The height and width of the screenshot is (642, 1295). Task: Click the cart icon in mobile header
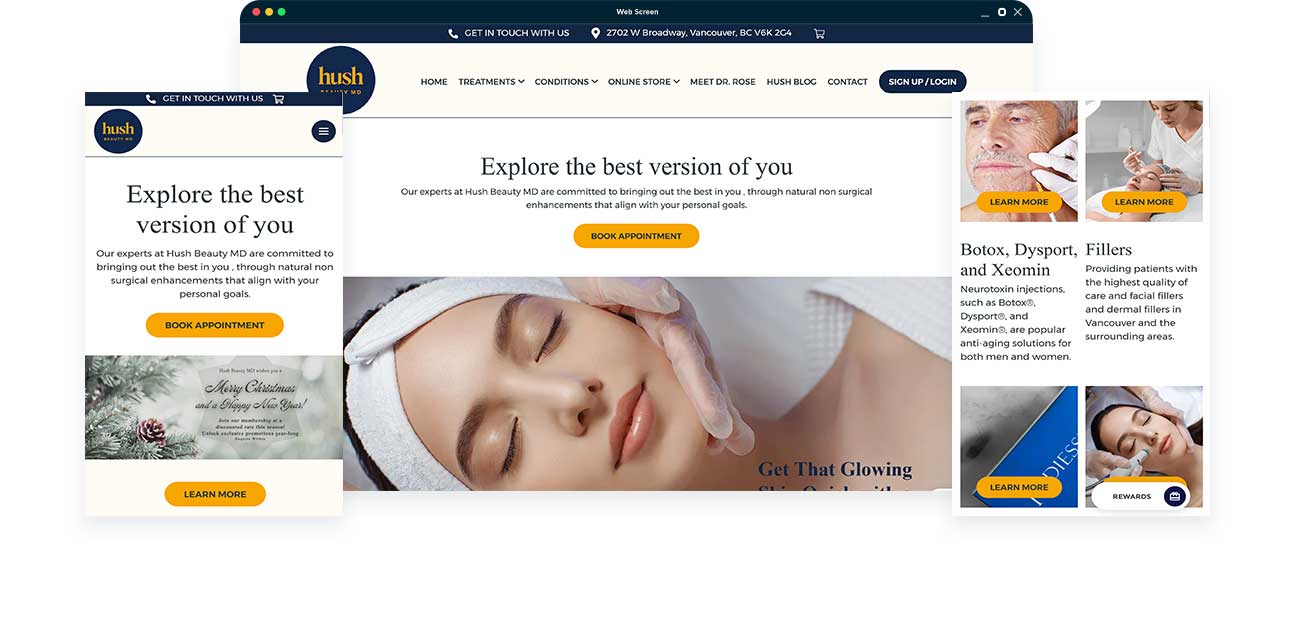pos(278,99)
